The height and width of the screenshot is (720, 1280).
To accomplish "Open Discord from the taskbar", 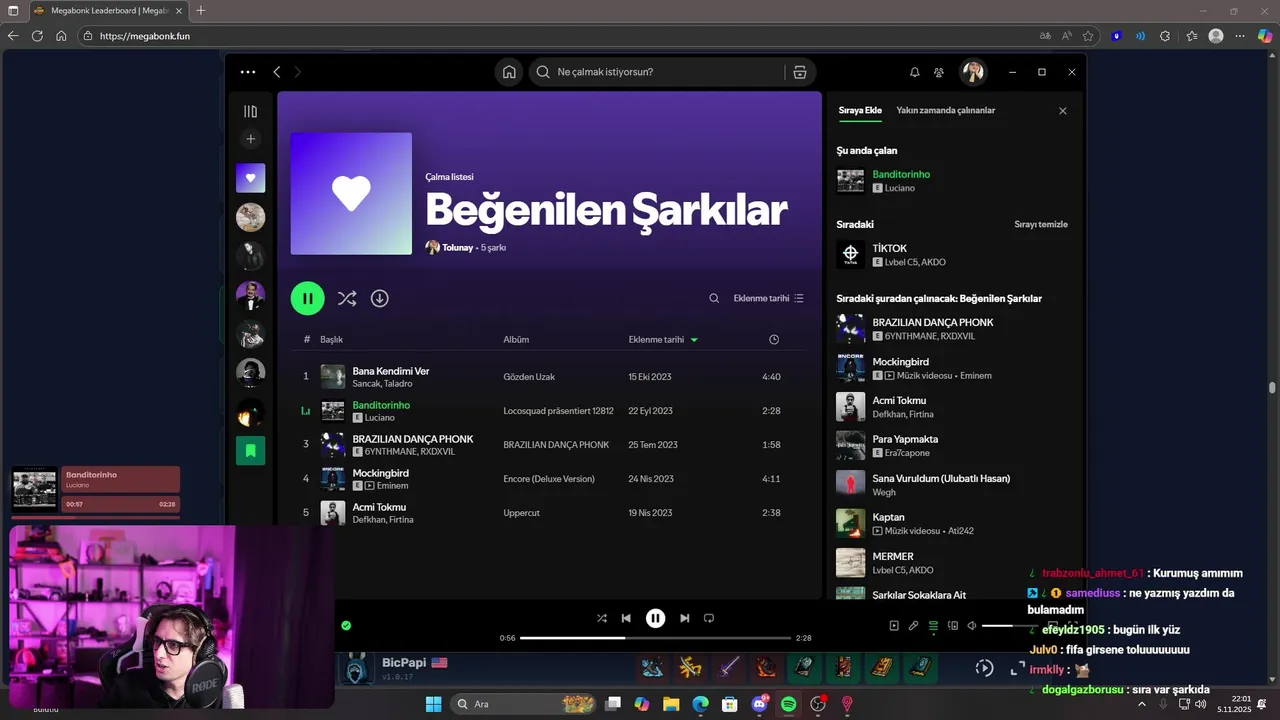I will click(x=759, y=704).
